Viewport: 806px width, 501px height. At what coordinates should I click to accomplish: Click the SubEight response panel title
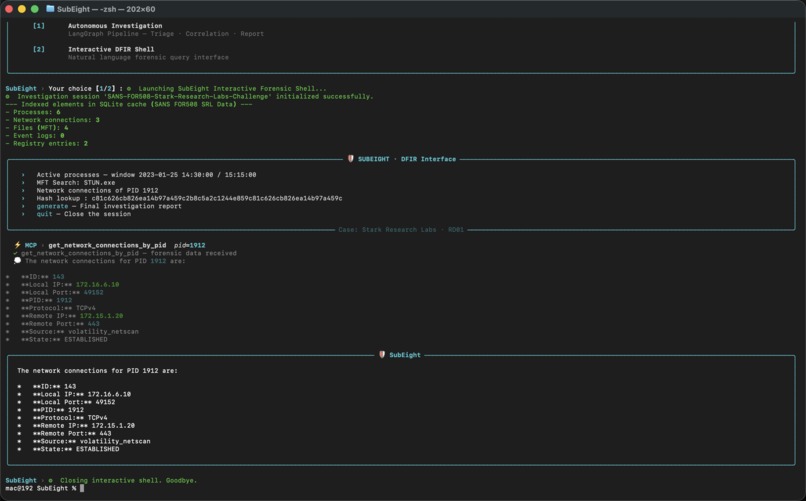405,355
